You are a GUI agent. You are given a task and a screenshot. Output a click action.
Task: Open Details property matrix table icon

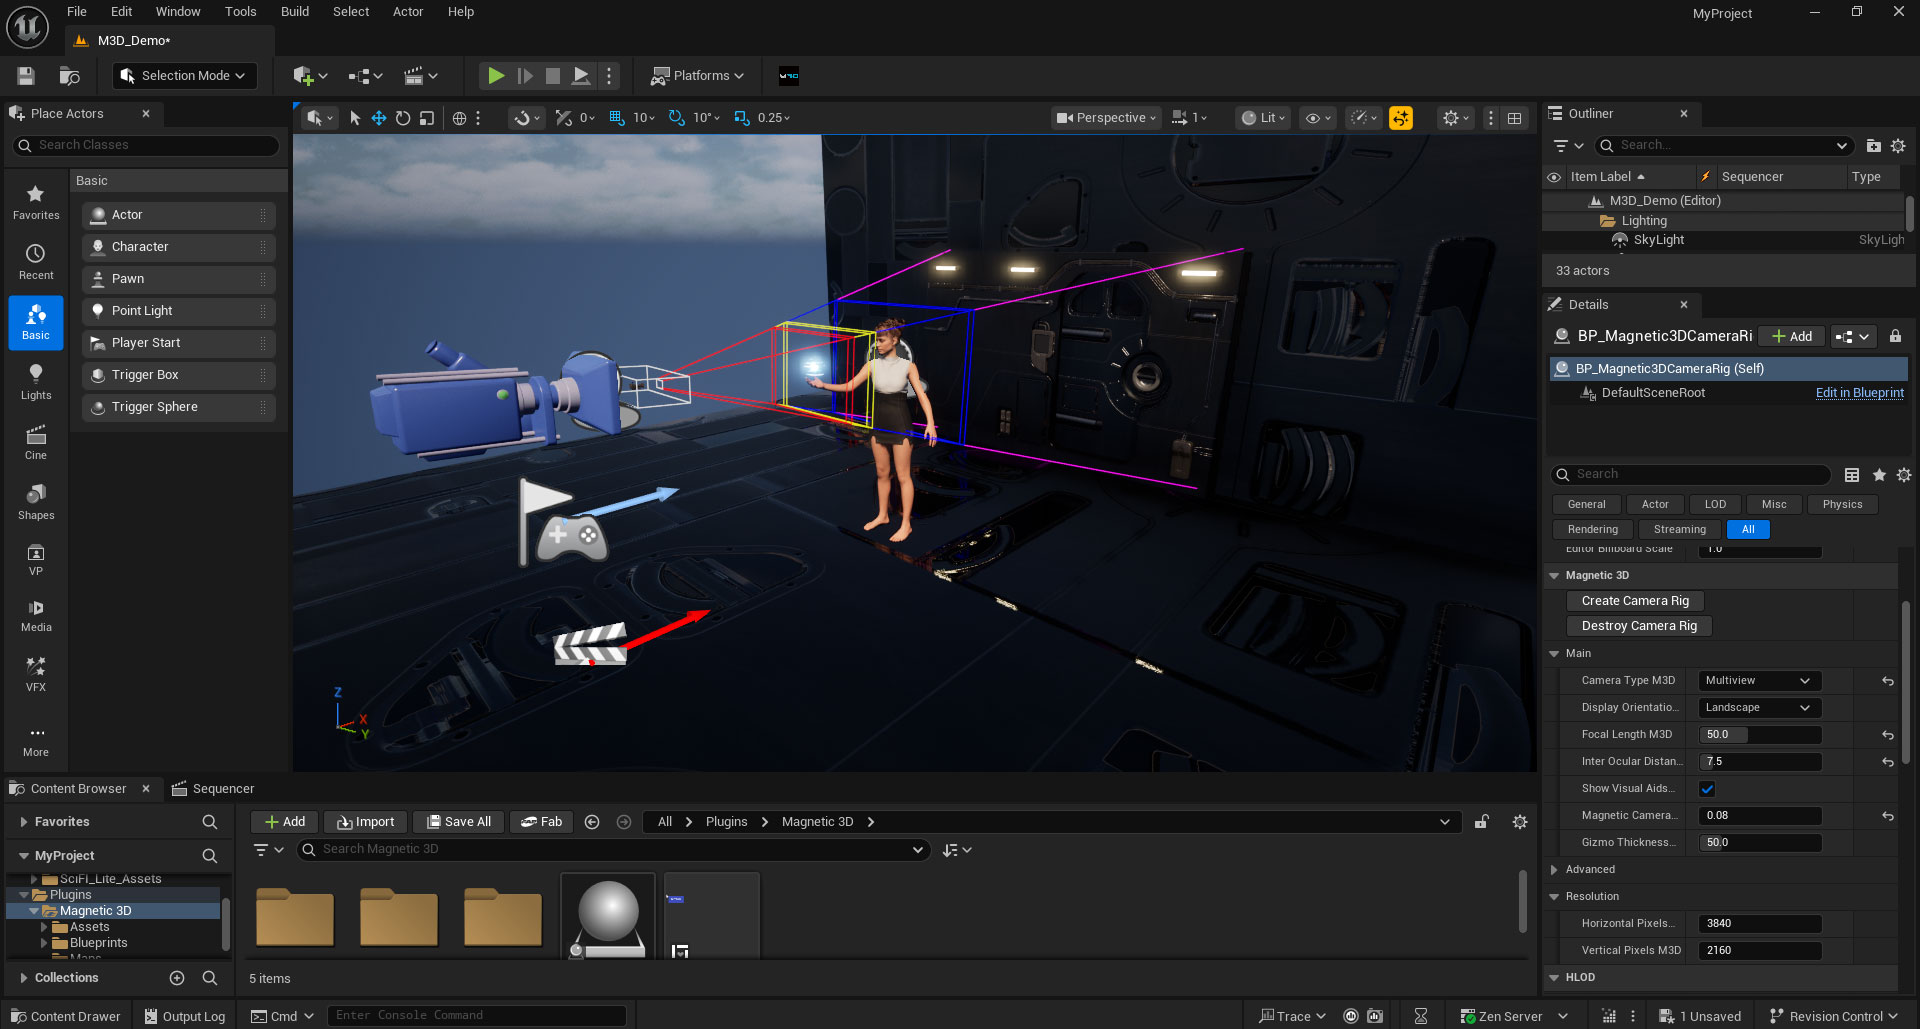1852,475
